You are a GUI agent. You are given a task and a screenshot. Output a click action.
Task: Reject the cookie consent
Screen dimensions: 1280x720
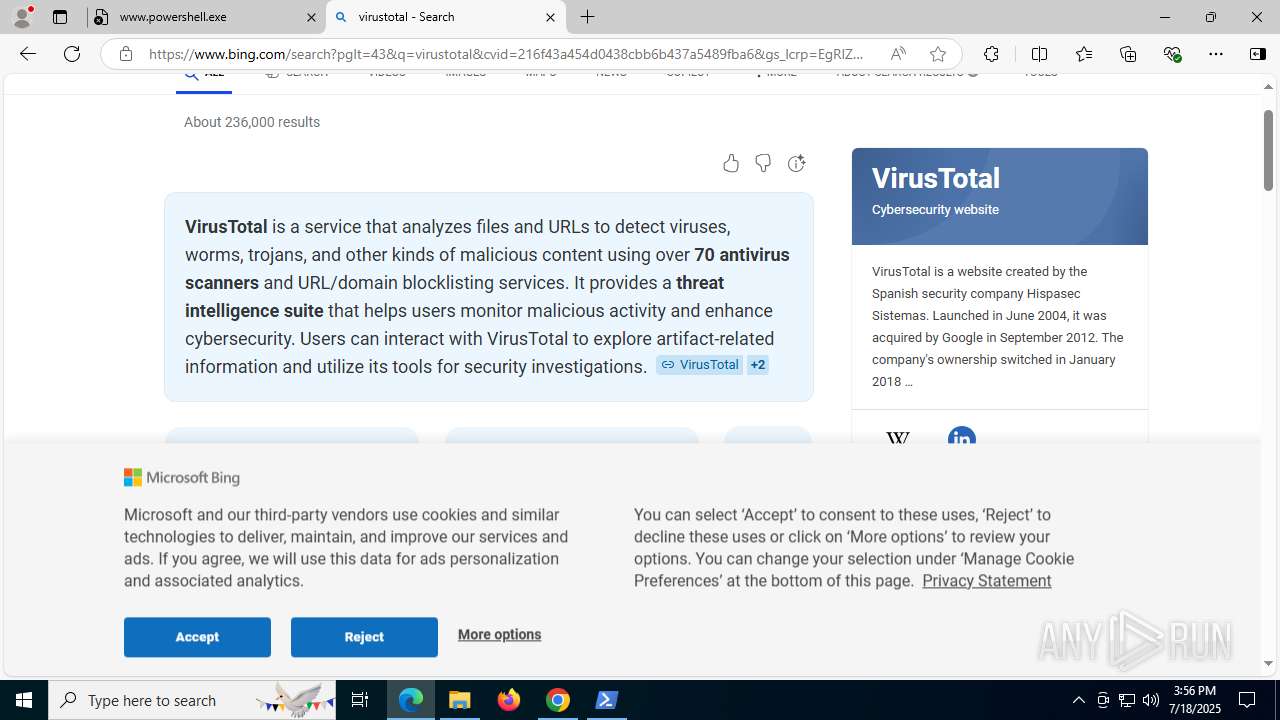pyautogui.click(x=364, y=637)
